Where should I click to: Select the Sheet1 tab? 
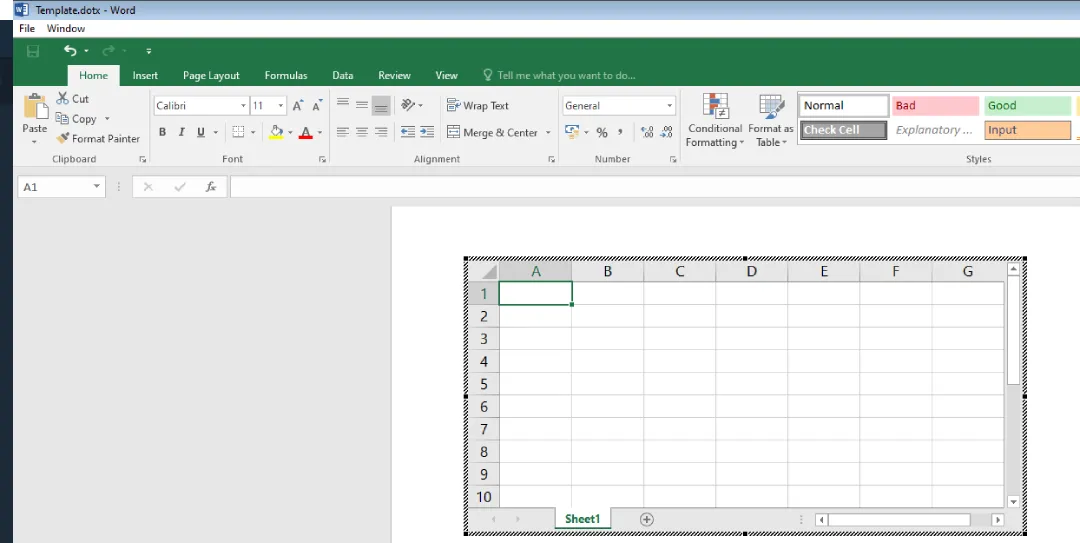(x=583, y=519)
